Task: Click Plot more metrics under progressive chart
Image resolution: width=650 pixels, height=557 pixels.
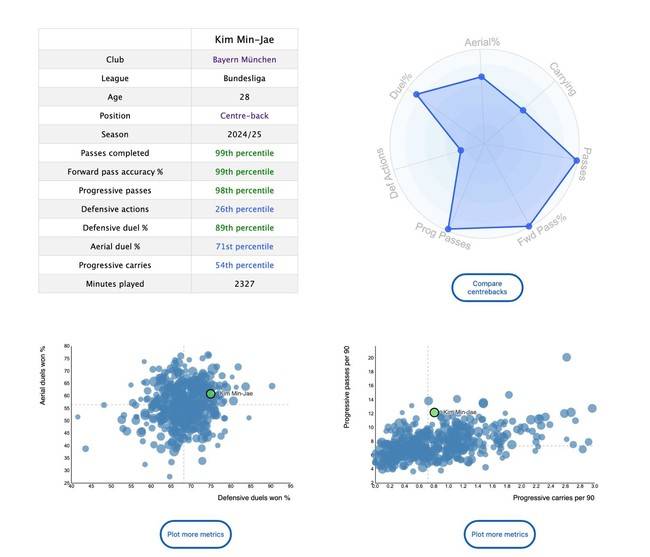Action: (x=499, y=534)
